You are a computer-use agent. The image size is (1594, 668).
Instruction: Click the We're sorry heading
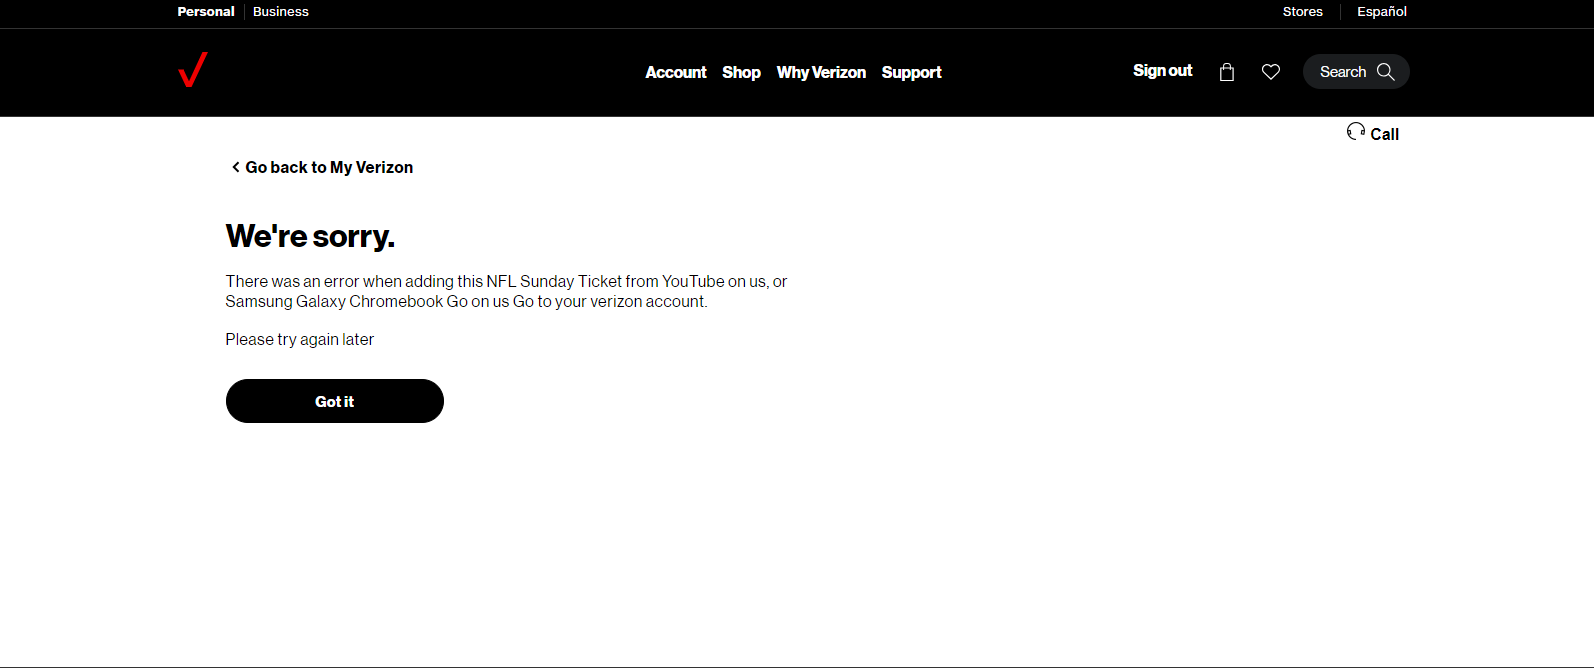tap(310, 236)
